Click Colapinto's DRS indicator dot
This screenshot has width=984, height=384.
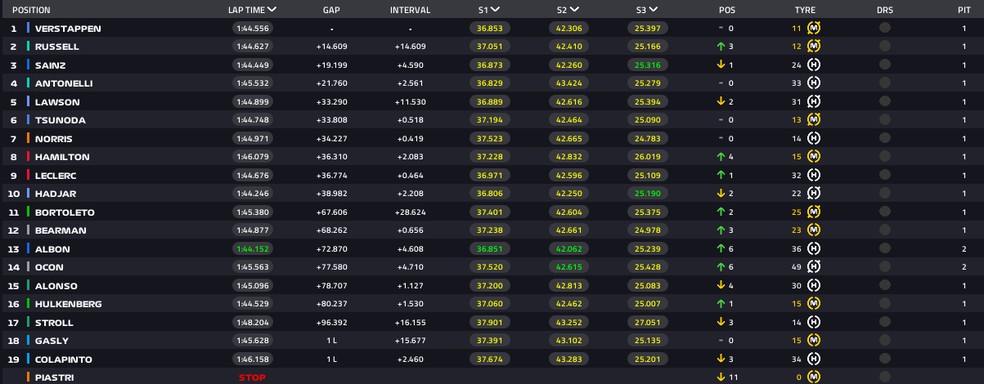885,358
